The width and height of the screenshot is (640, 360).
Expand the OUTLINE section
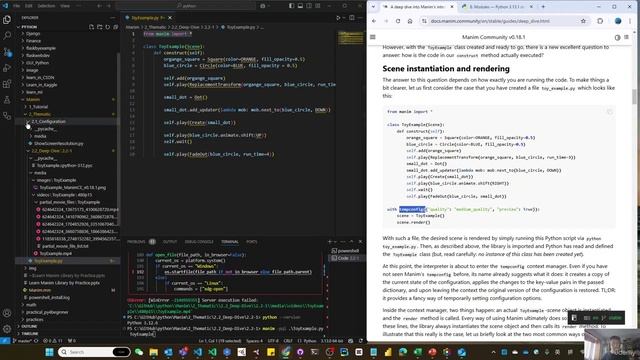point(29,327)
